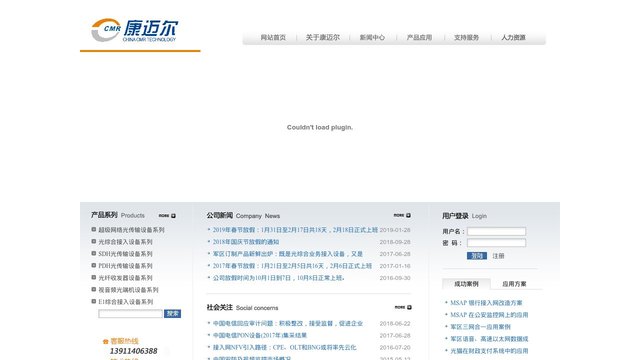Focus the product search input field
This screenshot has height=360, width=640.
point(130,313)
